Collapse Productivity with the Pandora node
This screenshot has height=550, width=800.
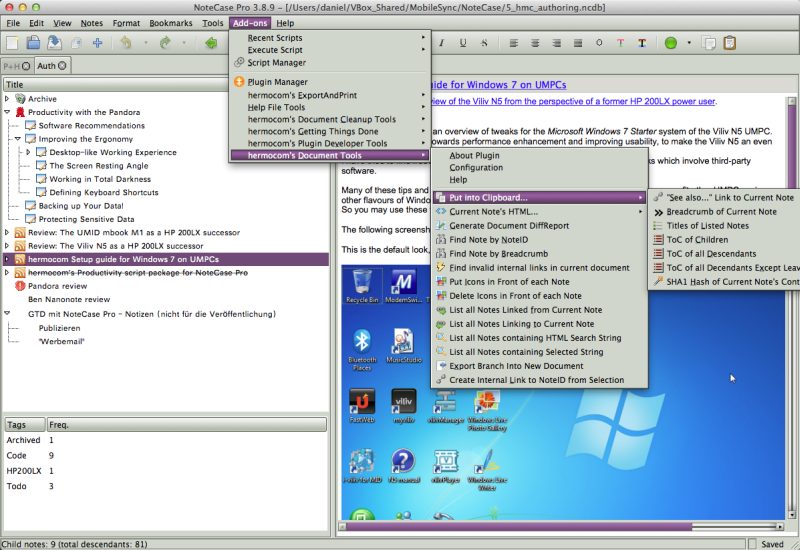pos(7,112)
